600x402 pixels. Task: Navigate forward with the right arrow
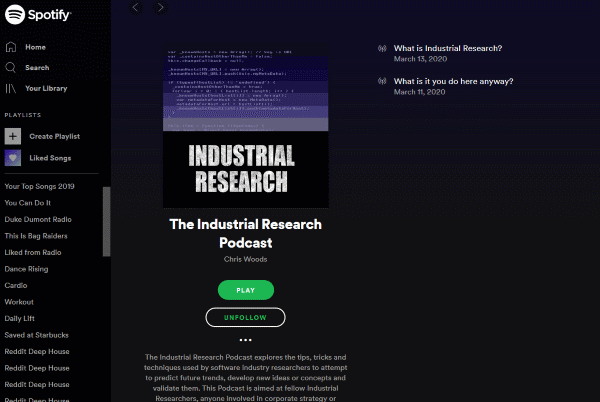pos(160,7)
